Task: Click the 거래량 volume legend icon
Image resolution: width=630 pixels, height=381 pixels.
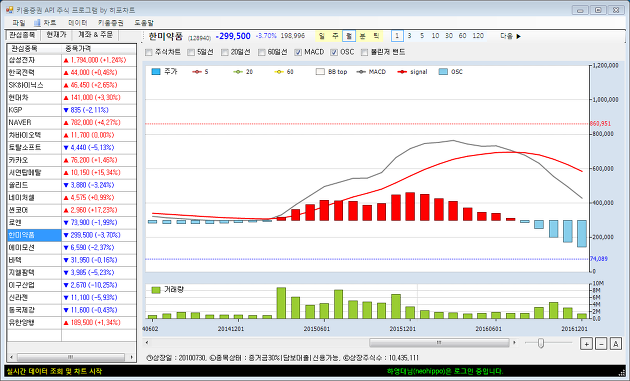Action: tap(156, 290)
